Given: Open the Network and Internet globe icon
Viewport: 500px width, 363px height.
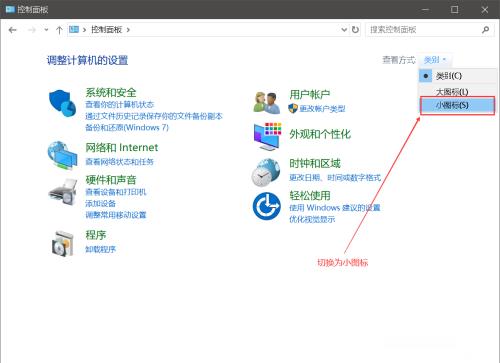Looking at the screenshot, I should [x=62, y=155].
